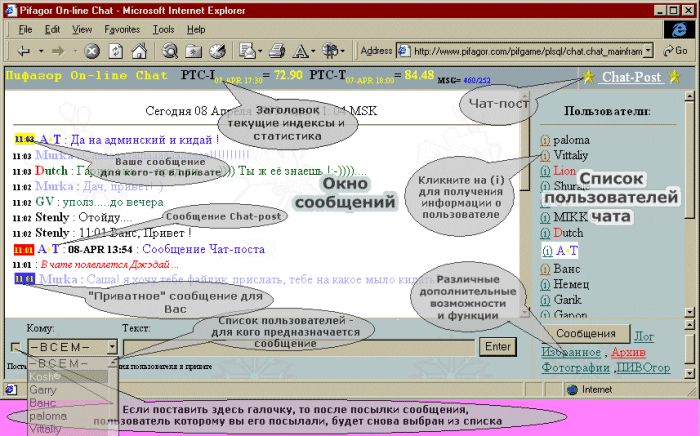
Task: Open the Edit menu
Action: (x=52, y=30)
